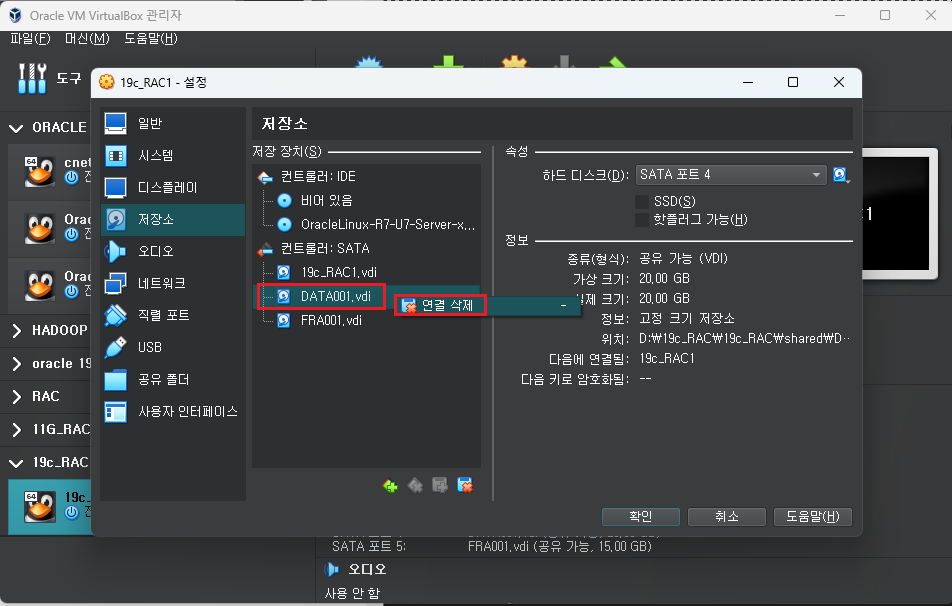952x606 pixels.
Task: Open the 시스템 (System) settings category
Action: pos(173,155)
